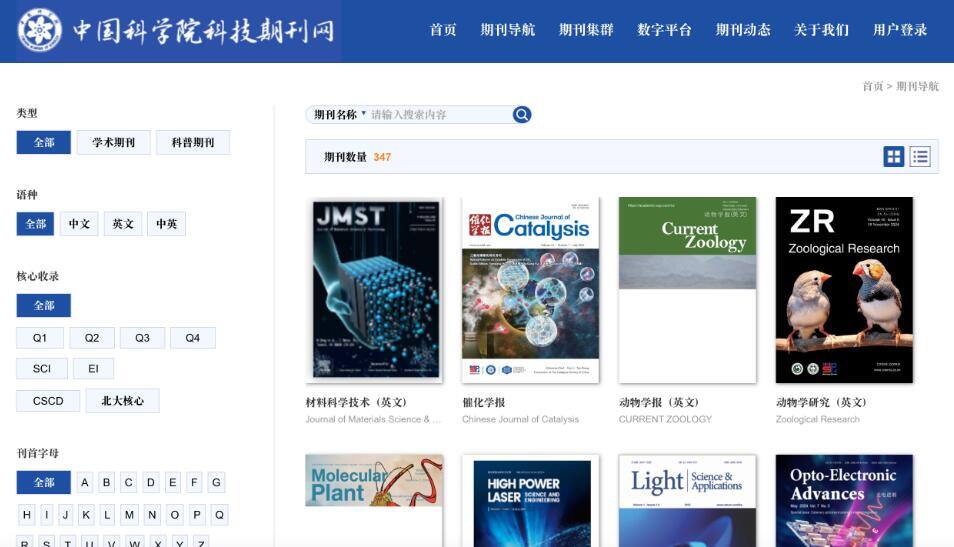Open Molecular Plant journal cover
Viewport: 954px width, 547px height.
pyautogui.click(x=375, y=500)
